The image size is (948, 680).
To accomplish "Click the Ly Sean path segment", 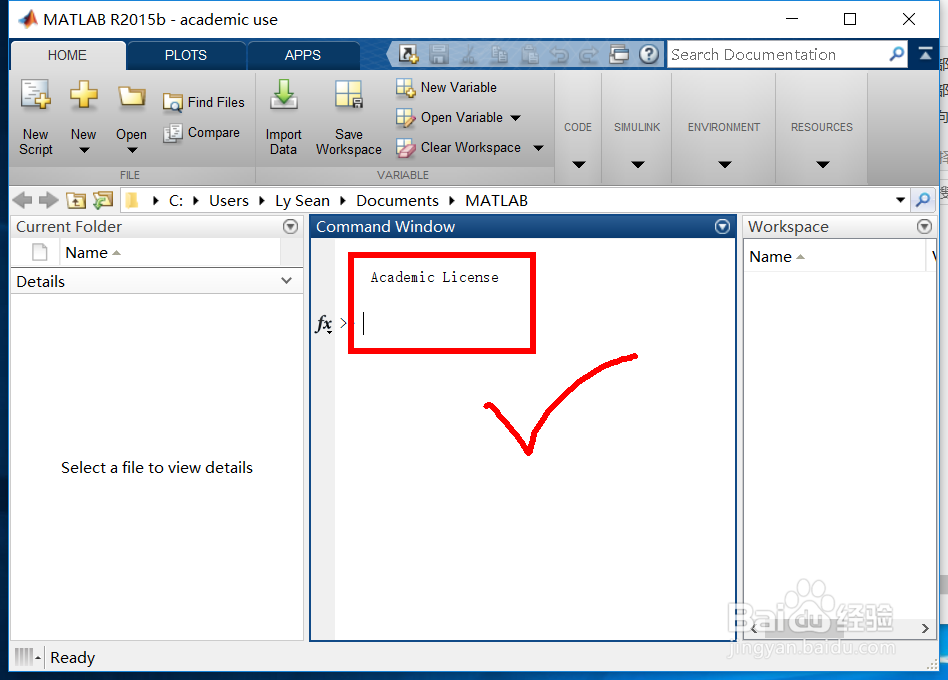I will pos(302,201).
